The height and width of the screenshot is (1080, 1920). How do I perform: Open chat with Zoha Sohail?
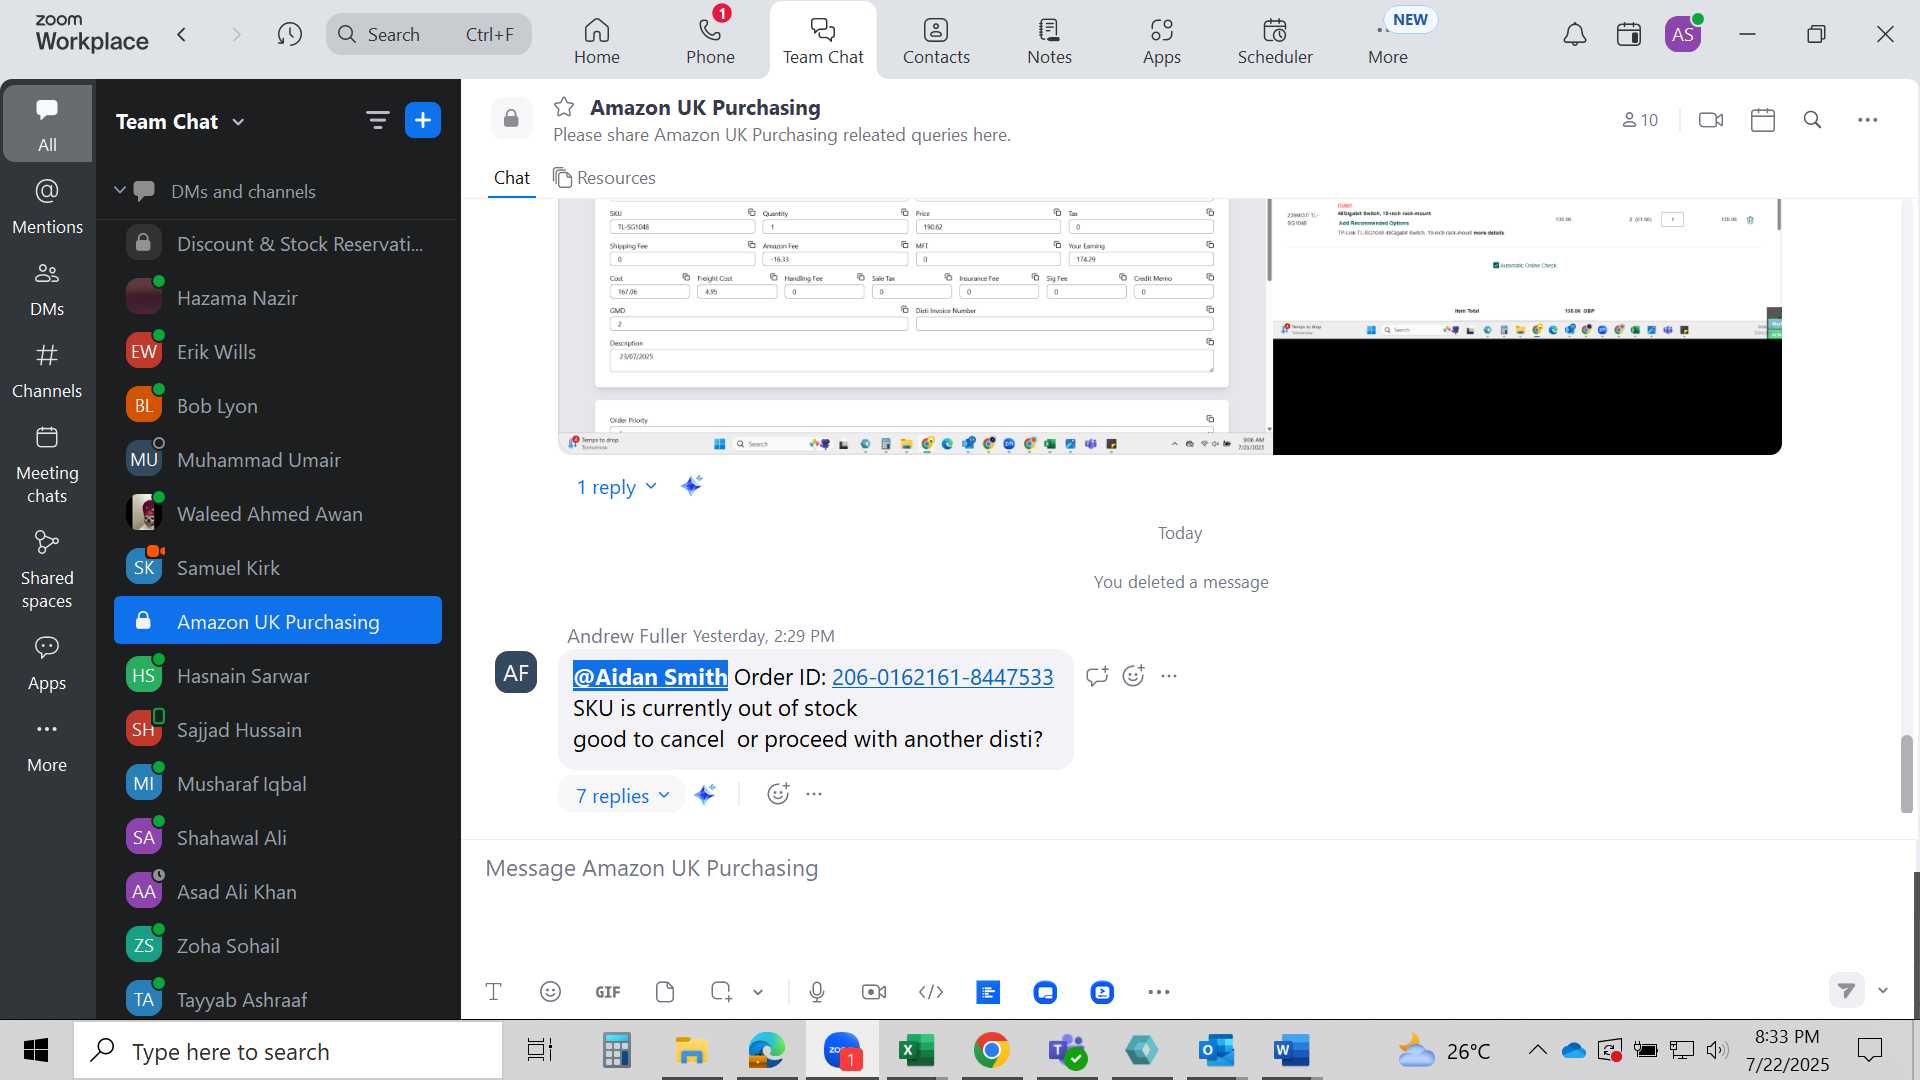pyautogui.click(x=278, y=946)
